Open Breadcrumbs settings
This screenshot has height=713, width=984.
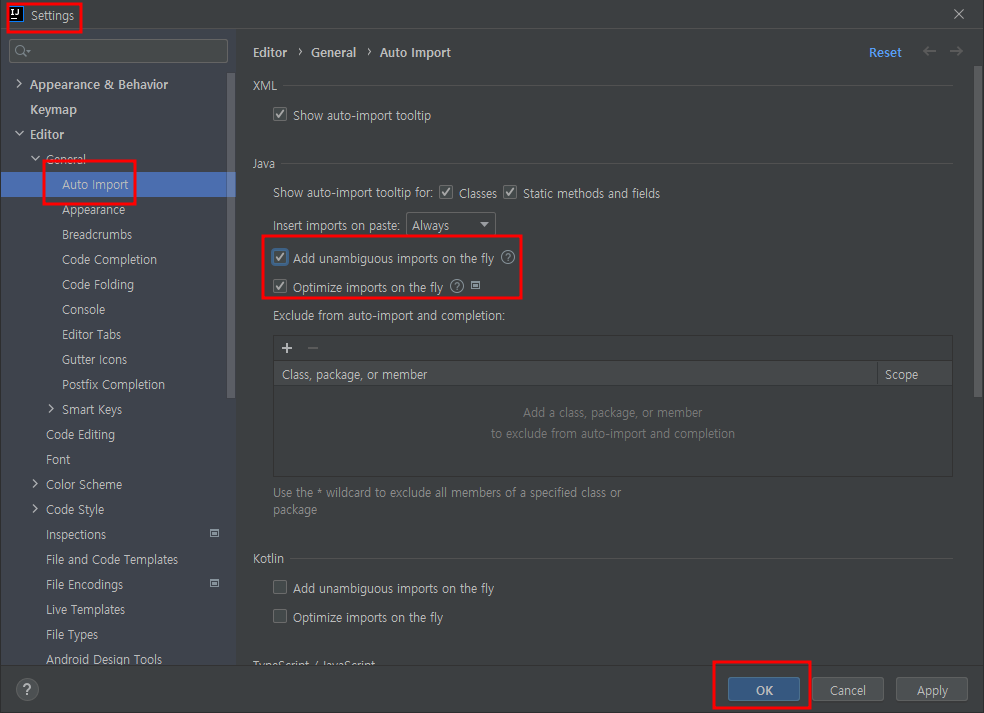[97, 234]
